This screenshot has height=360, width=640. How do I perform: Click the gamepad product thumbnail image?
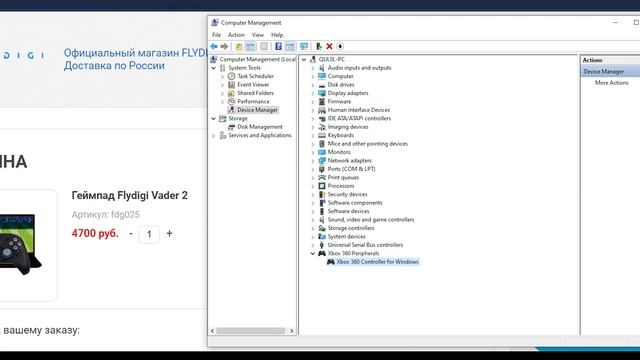point(20,245)
